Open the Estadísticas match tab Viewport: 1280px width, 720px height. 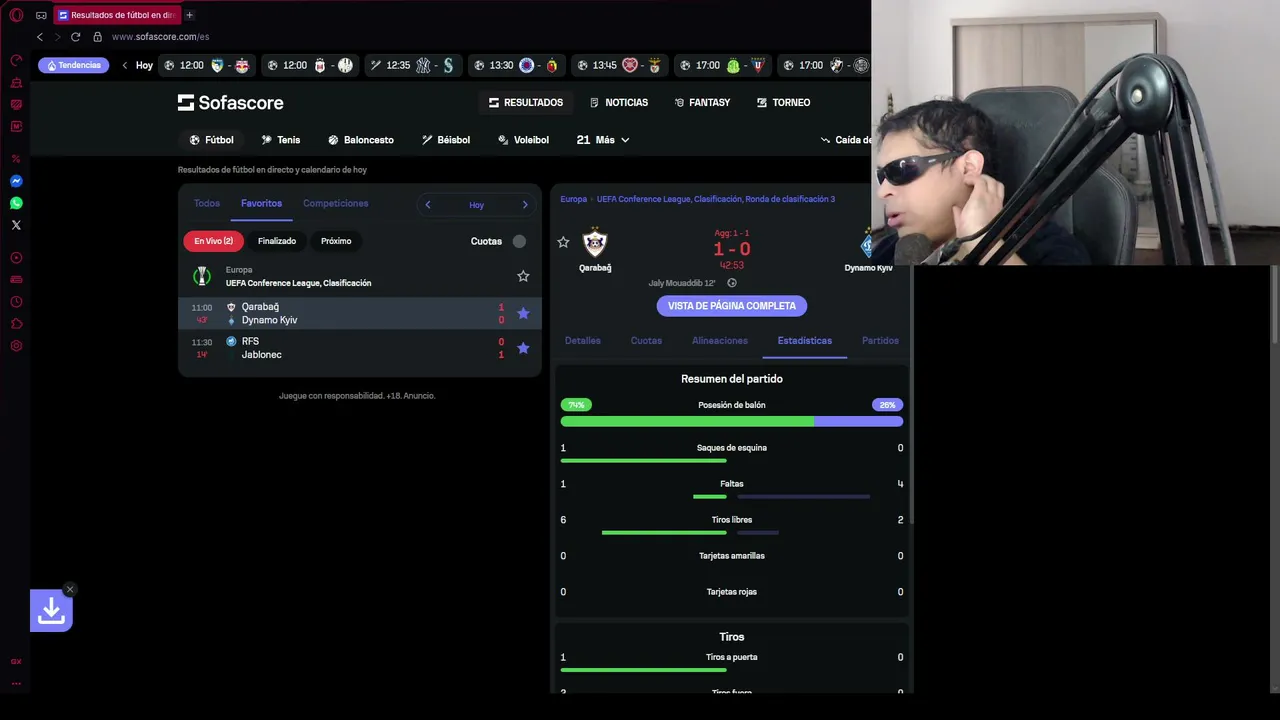[x=805, y=341]
